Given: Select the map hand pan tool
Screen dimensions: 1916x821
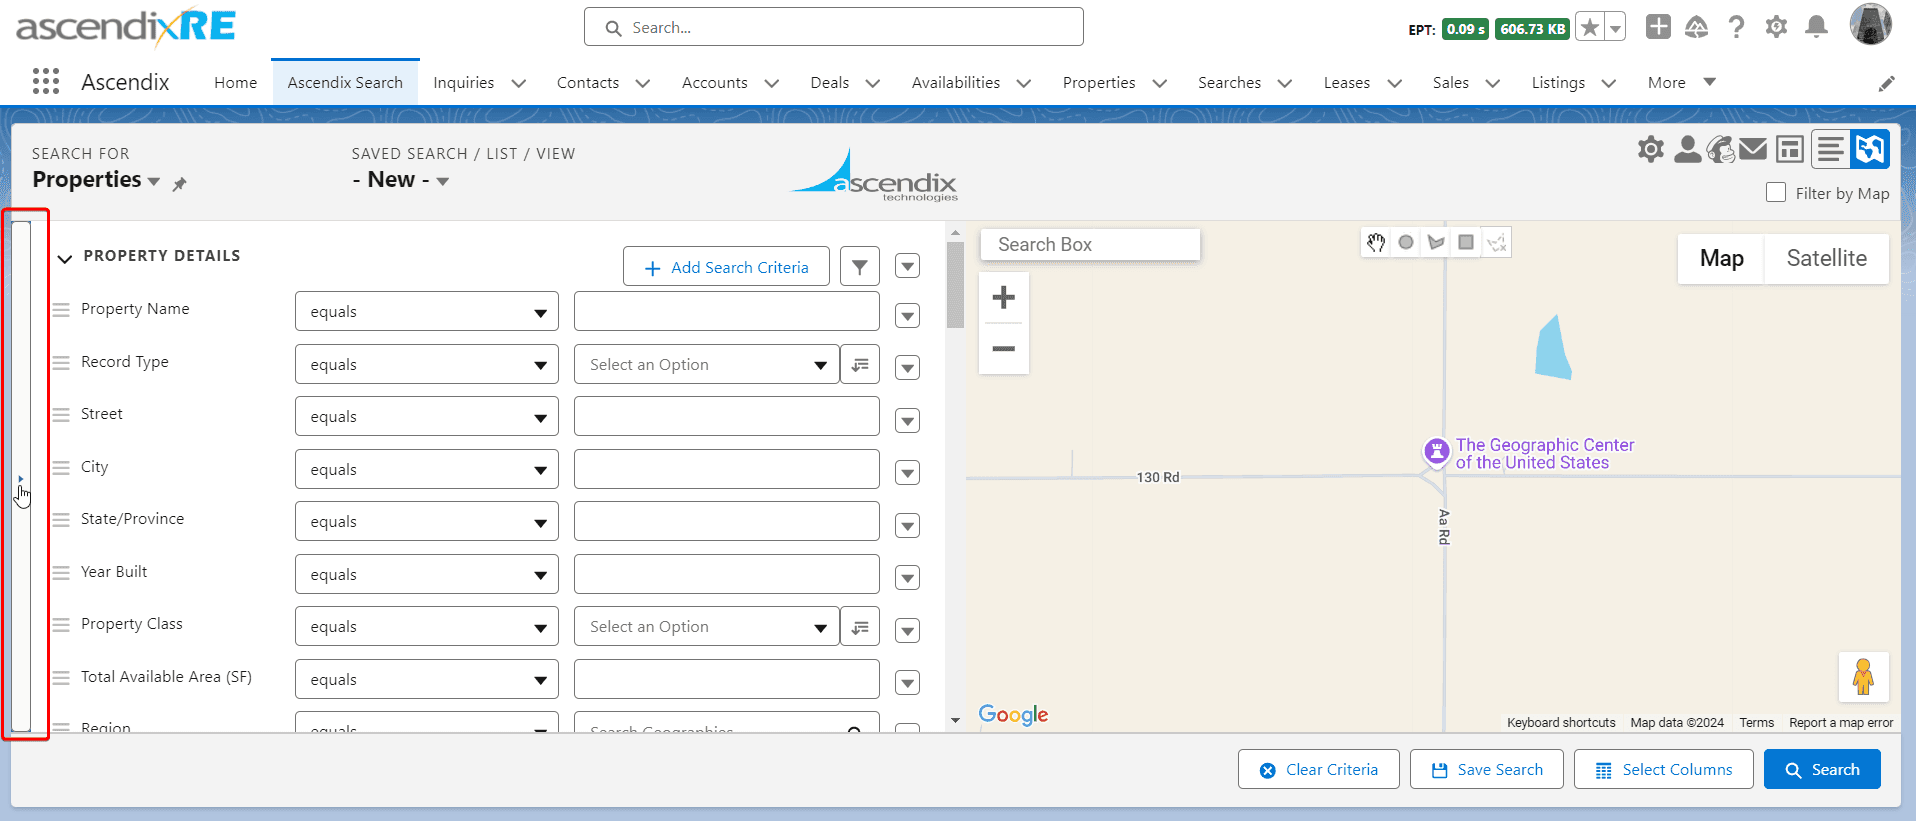Looking at the screenshot, I should tap(1377, 242).
